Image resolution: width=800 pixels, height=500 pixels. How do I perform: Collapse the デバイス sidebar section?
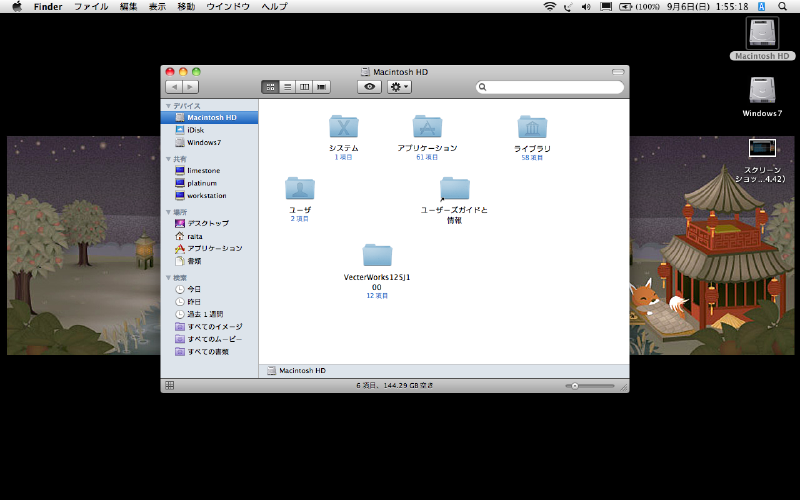[x=168, y=106]
